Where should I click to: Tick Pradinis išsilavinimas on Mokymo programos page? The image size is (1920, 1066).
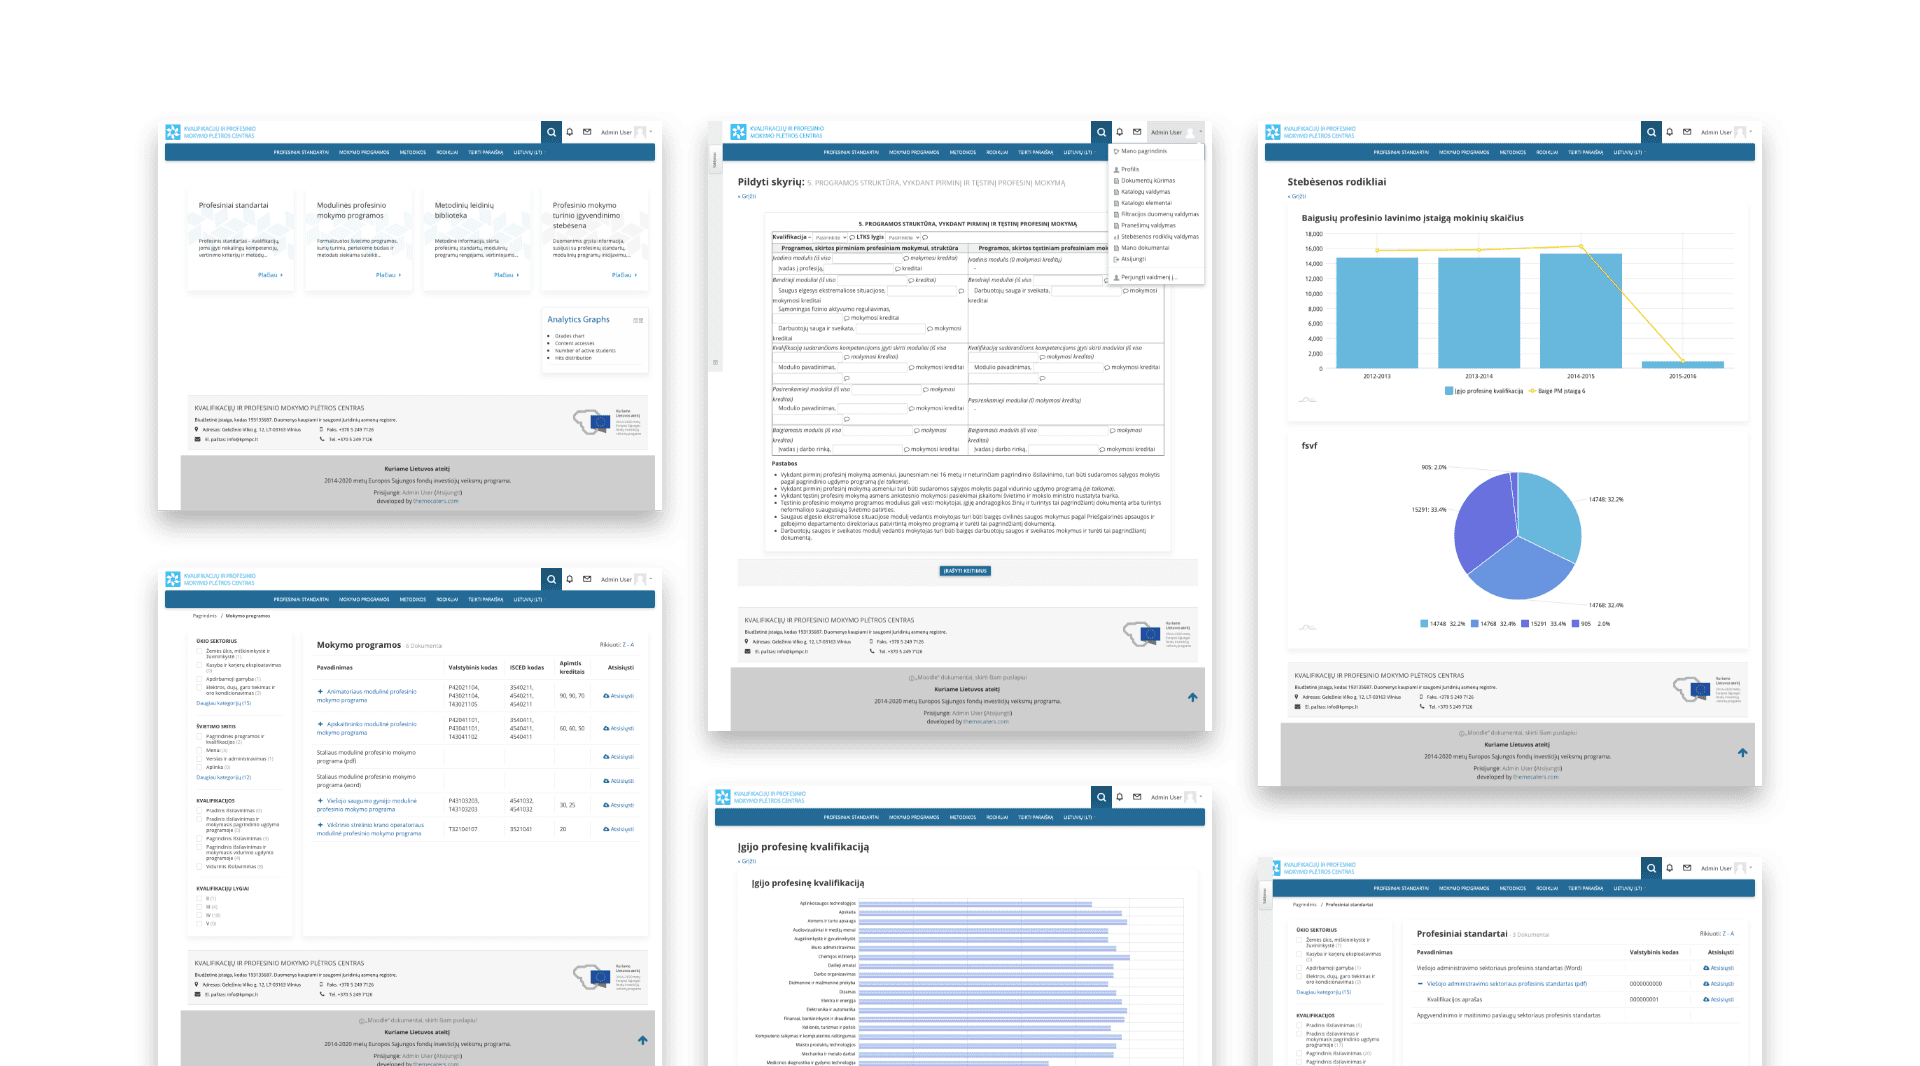point(199,811)
